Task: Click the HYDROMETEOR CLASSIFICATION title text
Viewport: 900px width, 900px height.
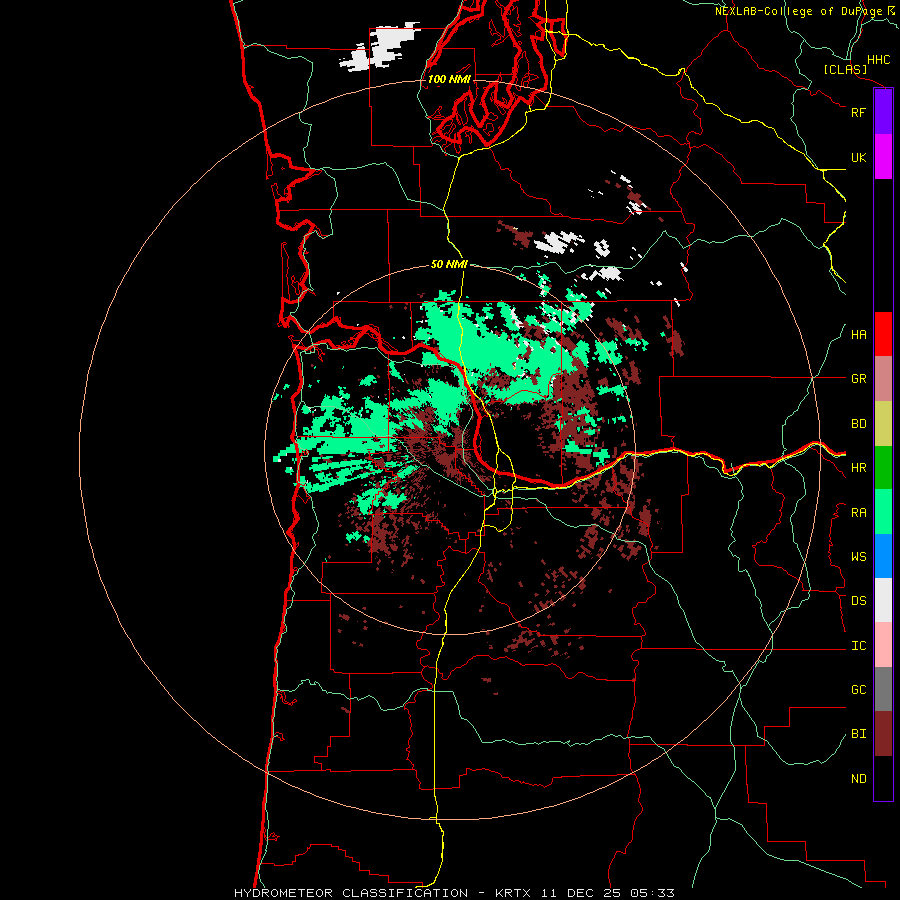Action: pyautogui.click(x=351, y=893)
